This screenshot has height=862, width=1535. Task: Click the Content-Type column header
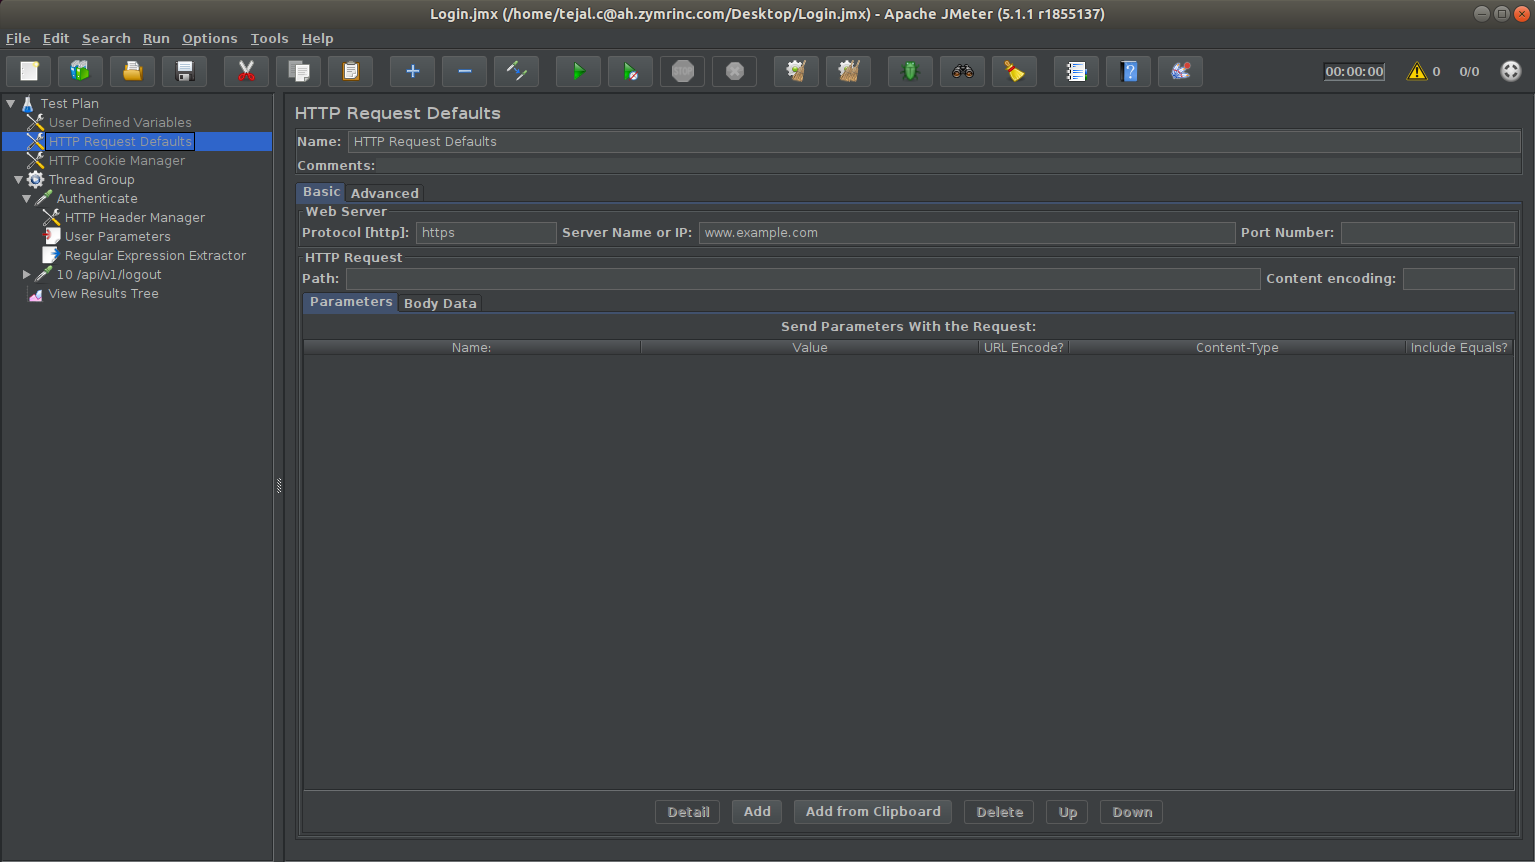[x=1237, y=347]
